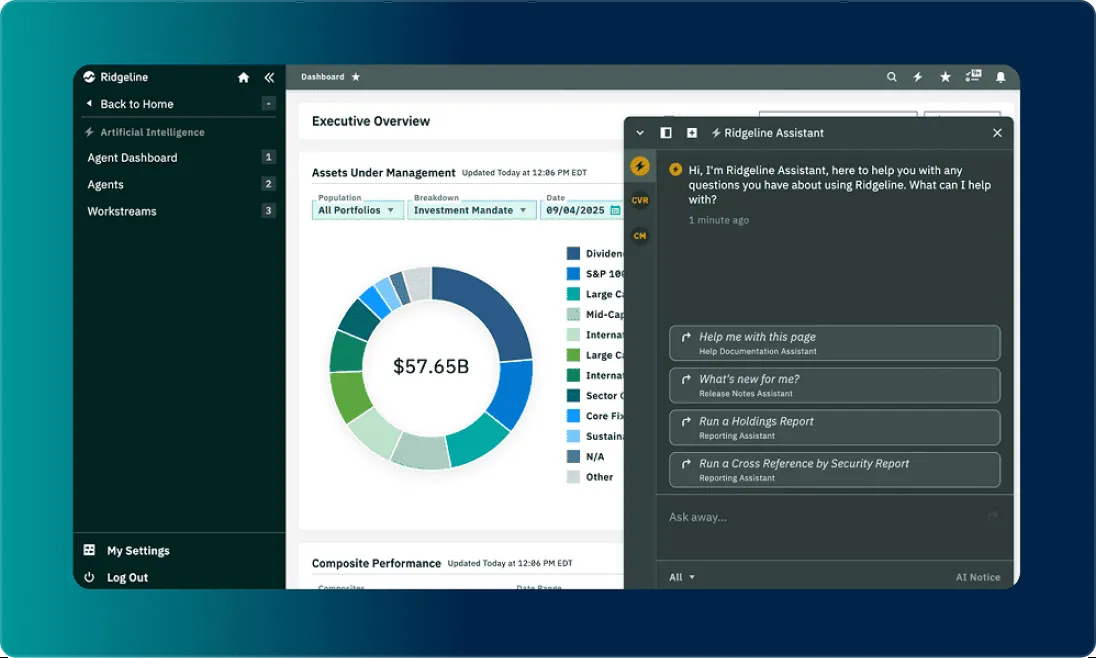Select the CM assistant icon

coord(640,236)
